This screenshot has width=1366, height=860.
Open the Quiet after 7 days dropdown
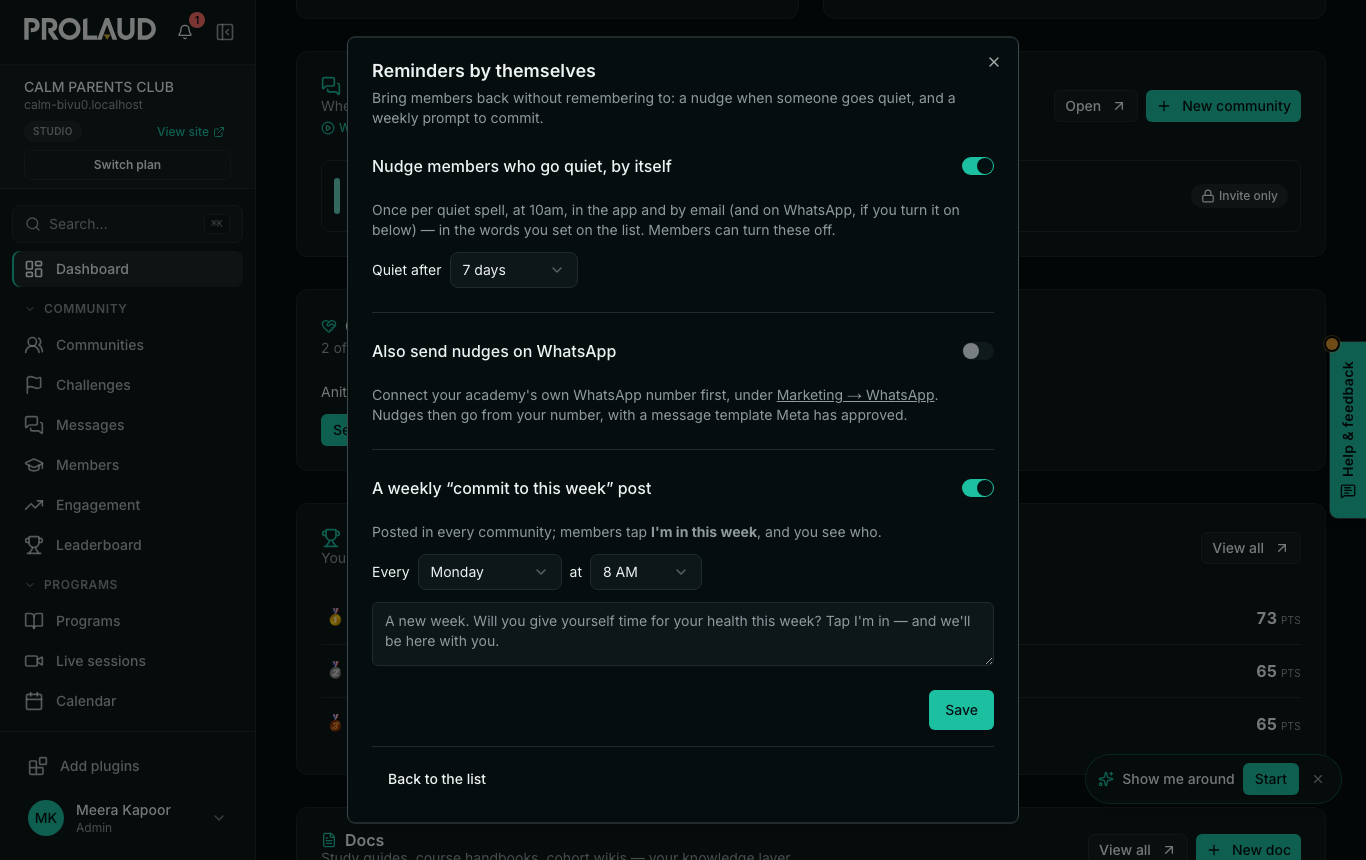[514, 270]
